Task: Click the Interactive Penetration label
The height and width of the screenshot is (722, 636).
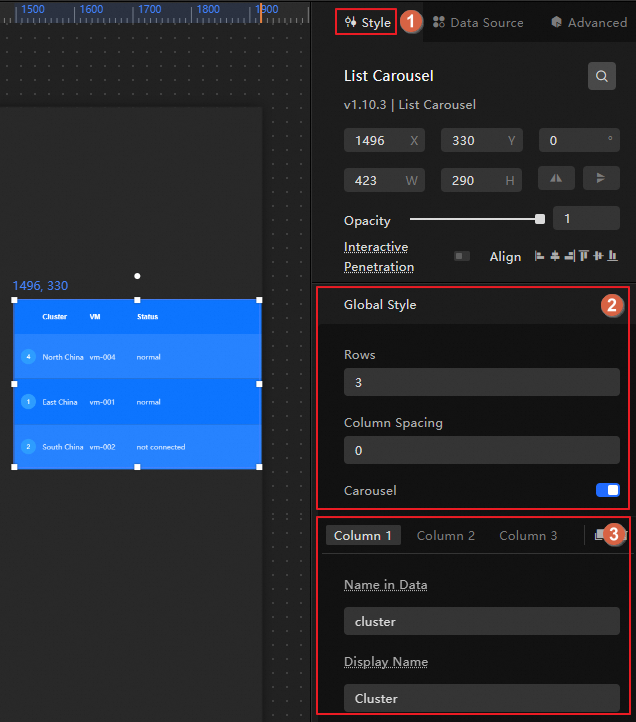Action: 379,257
